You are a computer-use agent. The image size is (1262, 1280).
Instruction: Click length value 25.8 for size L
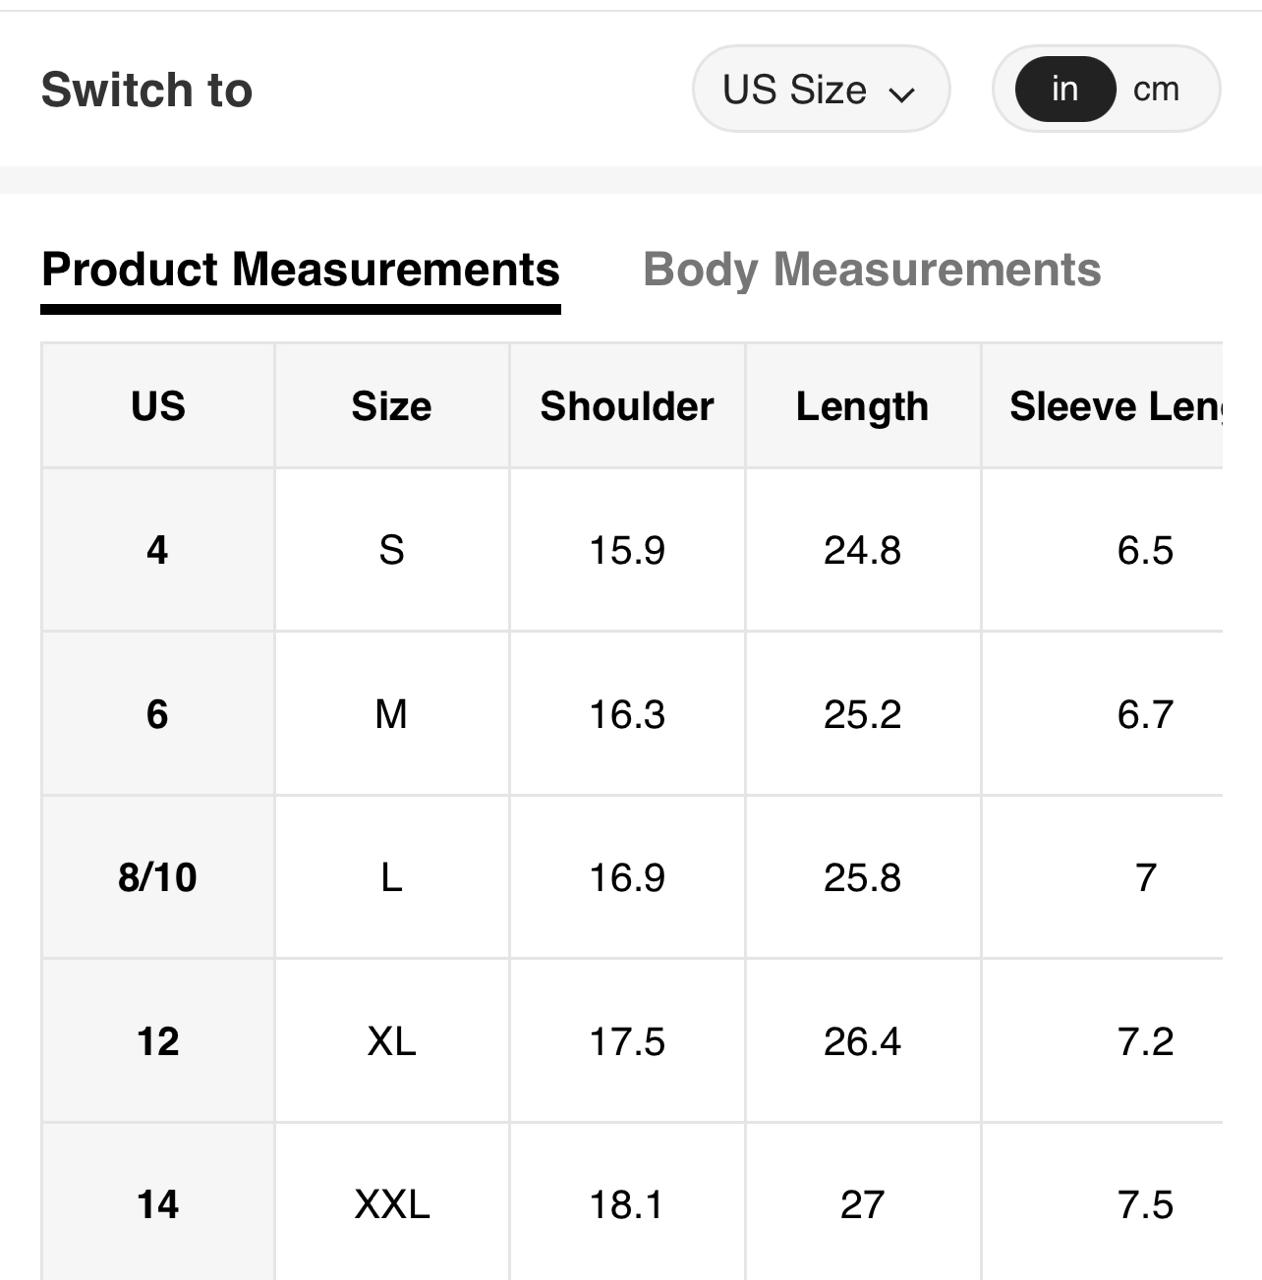pyautogui.click(x=862, y=877)
